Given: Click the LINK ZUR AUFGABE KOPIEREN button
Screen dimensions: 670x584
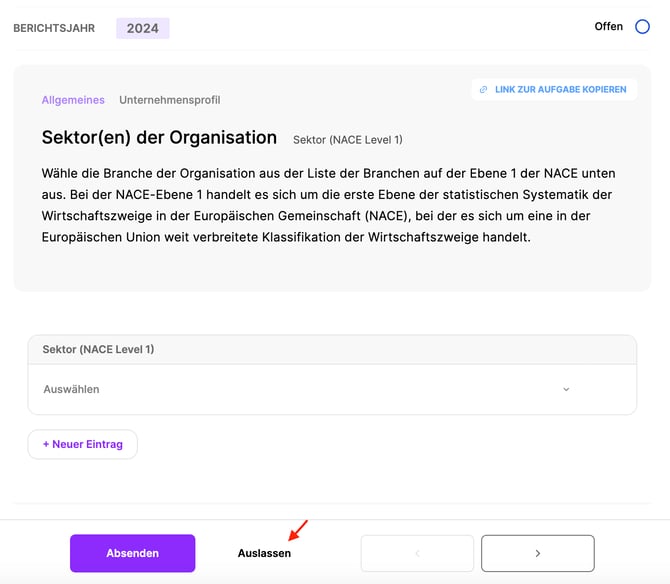Looking at the screenshot, I should [553, 90].
